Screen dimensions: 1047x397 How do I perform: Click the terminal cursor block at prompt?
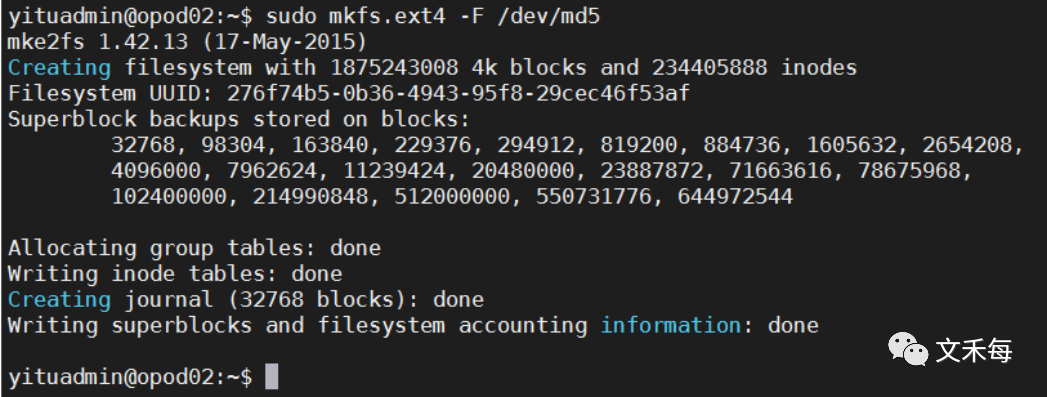pos(272,377)
